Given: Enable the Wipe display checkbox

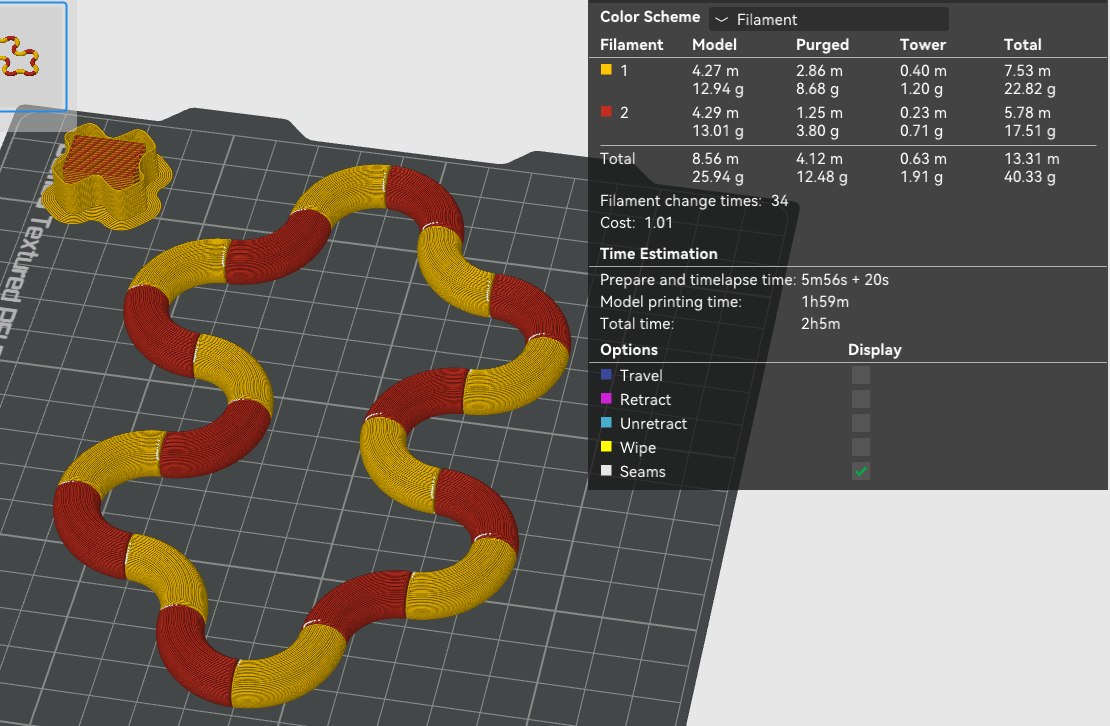Looking at the screenshot, I should coord(861,447).
